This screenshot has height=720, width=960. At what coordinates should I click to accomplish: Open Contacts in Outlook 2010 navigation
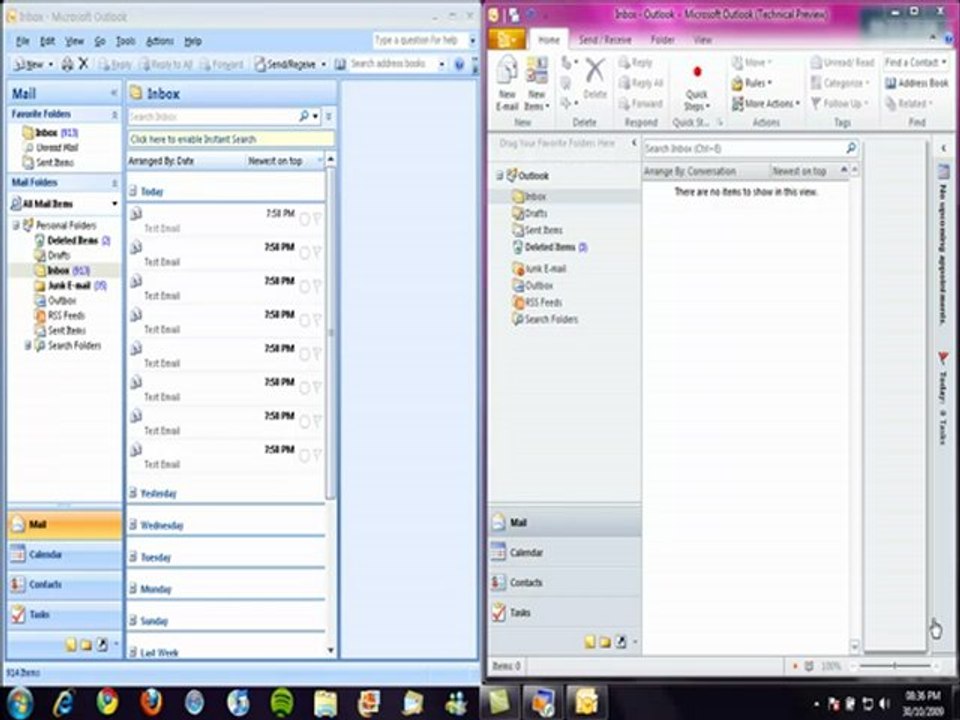(564, 582)
